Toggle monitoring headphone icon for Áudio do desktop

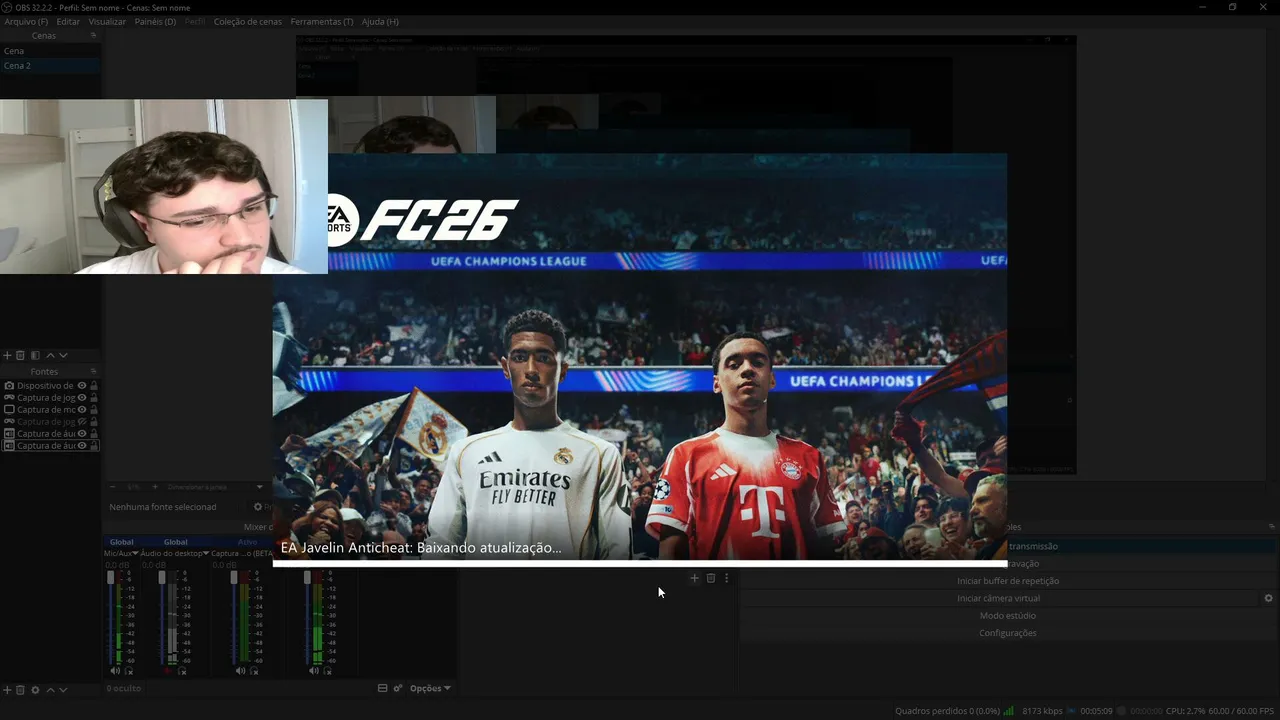point(182,671)
